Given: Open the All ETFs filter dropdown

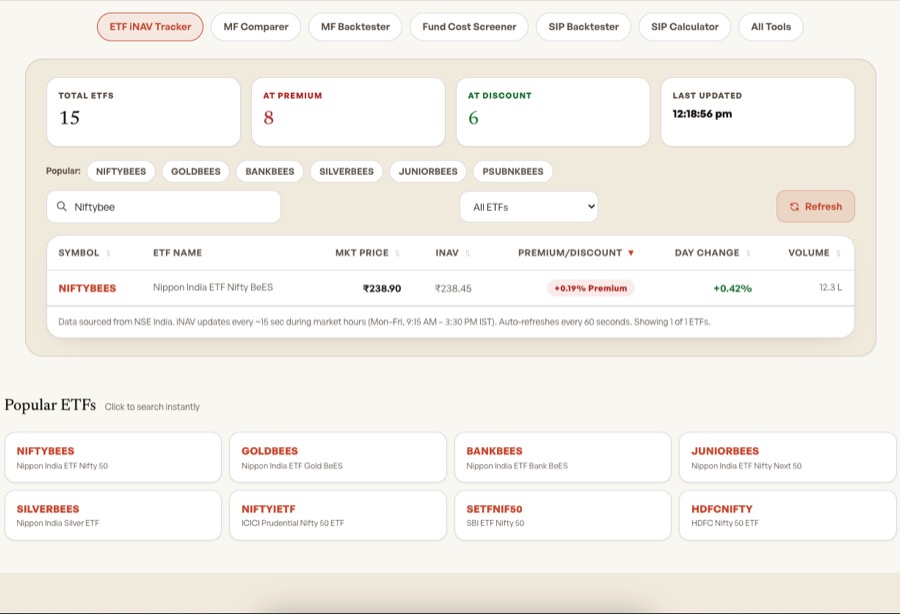Looking at the screenshot, I should coord(529,207).
